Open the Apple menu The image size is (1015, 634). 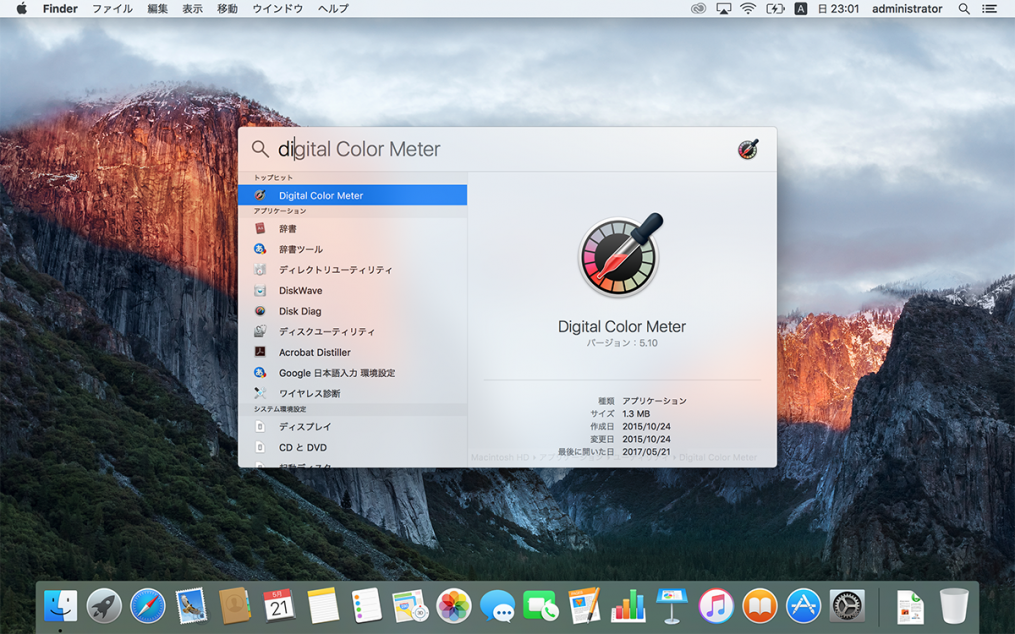click(21, 8)
